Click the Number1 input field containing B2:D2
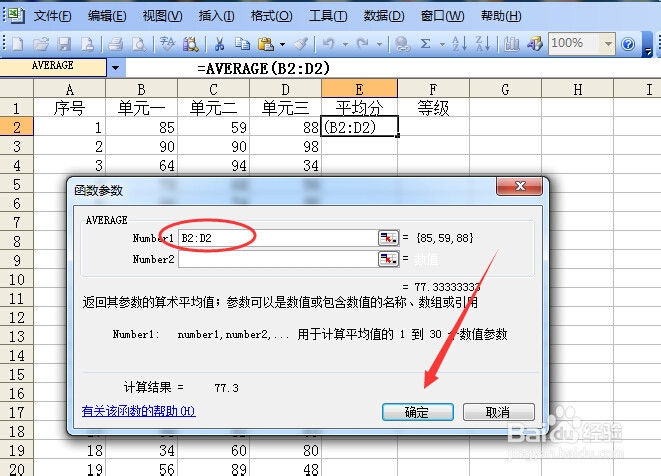Viewport: 661px width, 476px height. (x=278, y=238)
